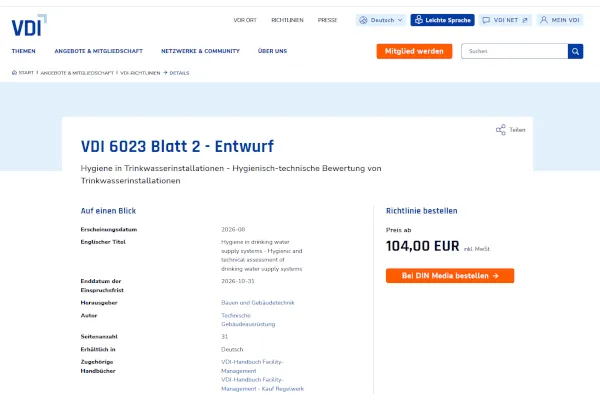Click the Enddatum der Einspruchsfrist label

pos(102,286)
